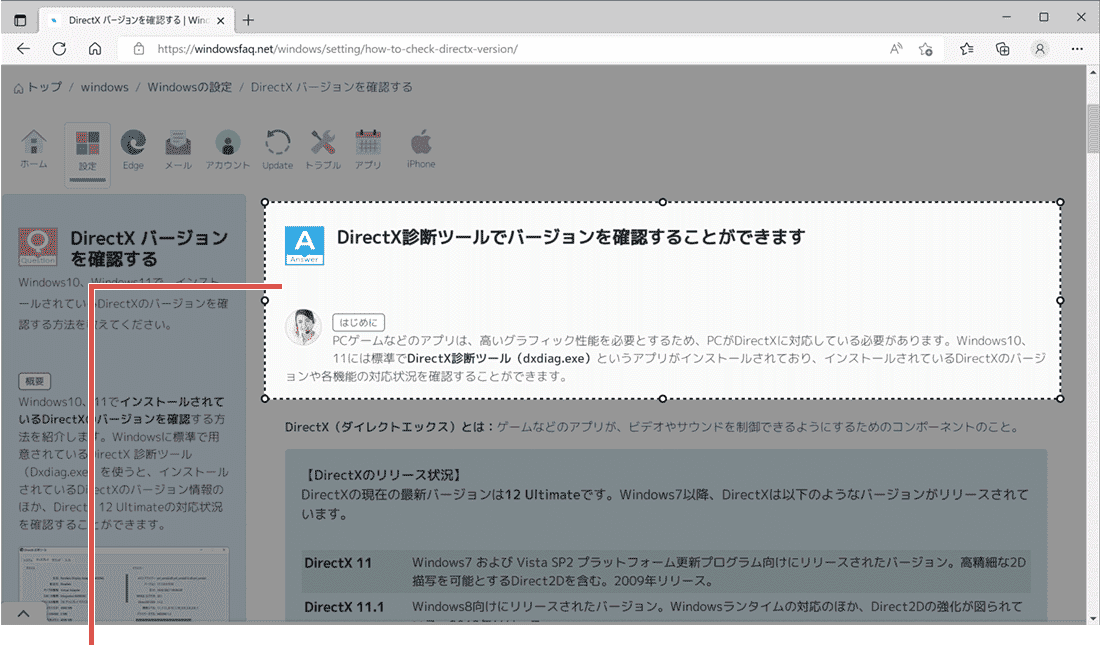This screenshot has height=645, width=1100.
Task: Go back to the previous page
Action: click(23, 49)
